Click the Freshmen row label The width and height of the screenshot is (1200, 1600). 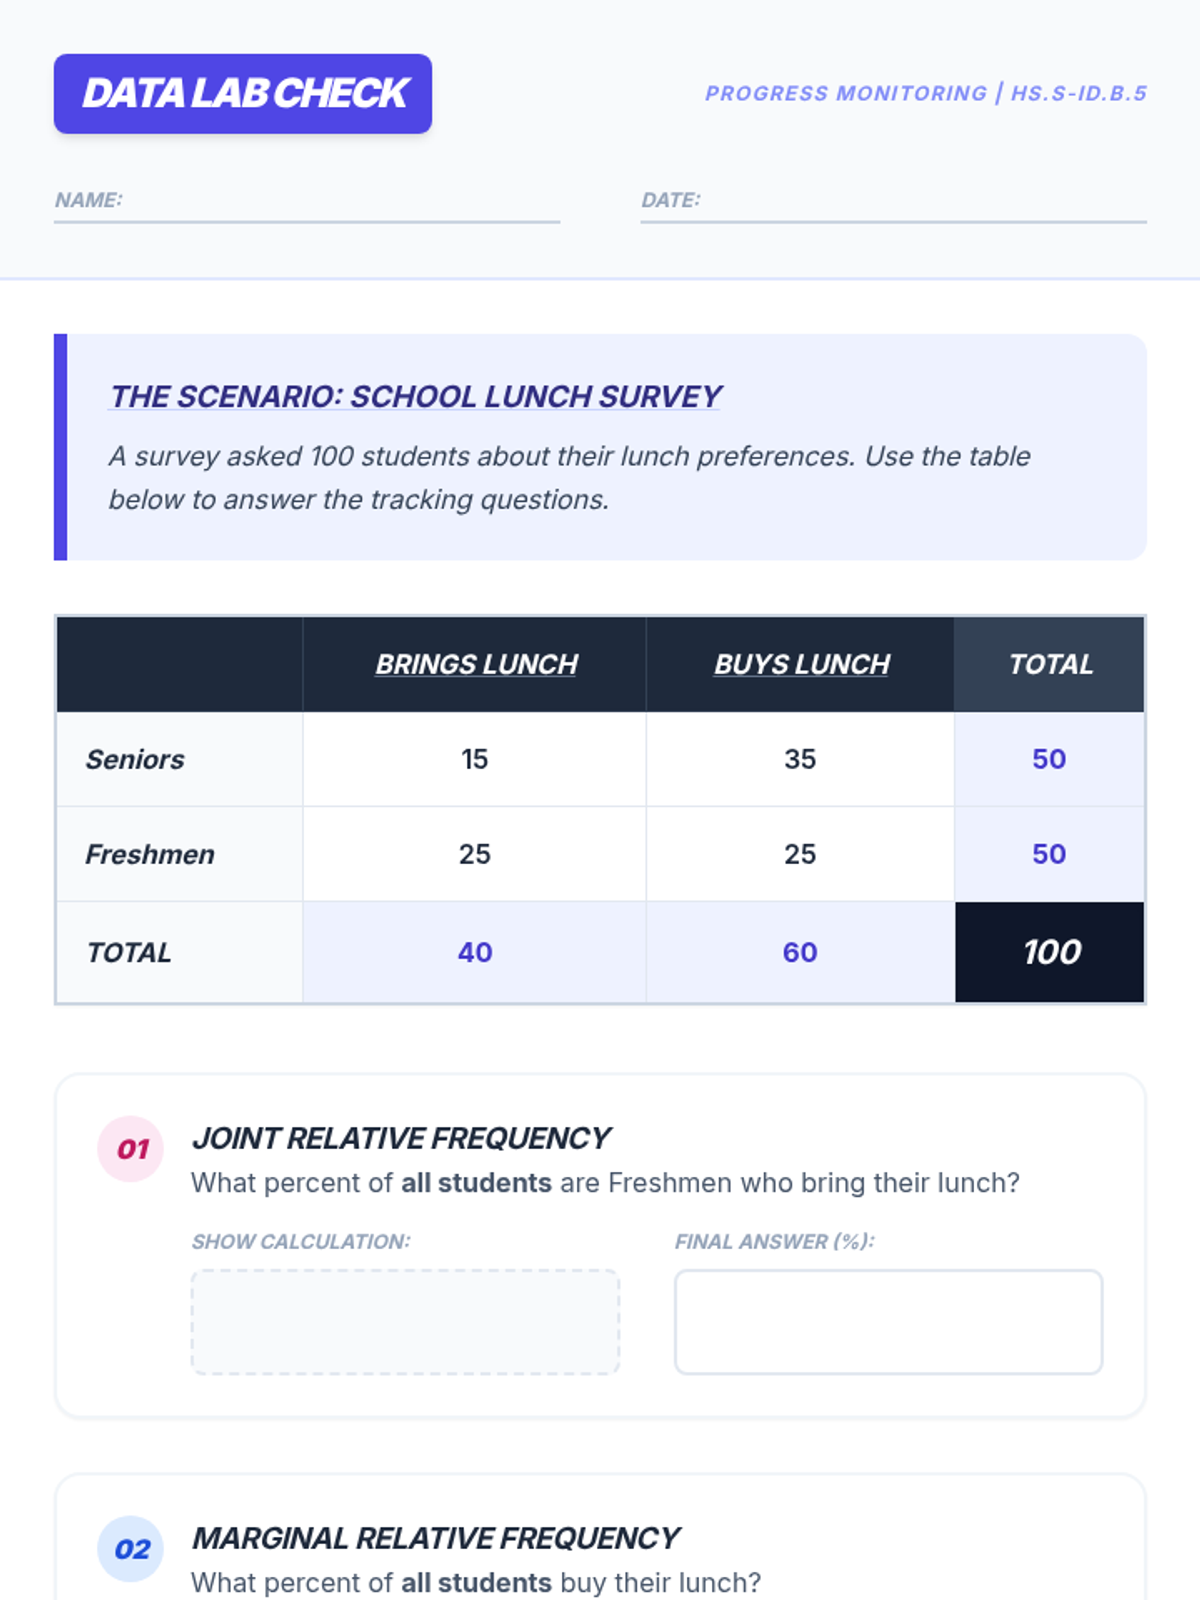[150, 854]
